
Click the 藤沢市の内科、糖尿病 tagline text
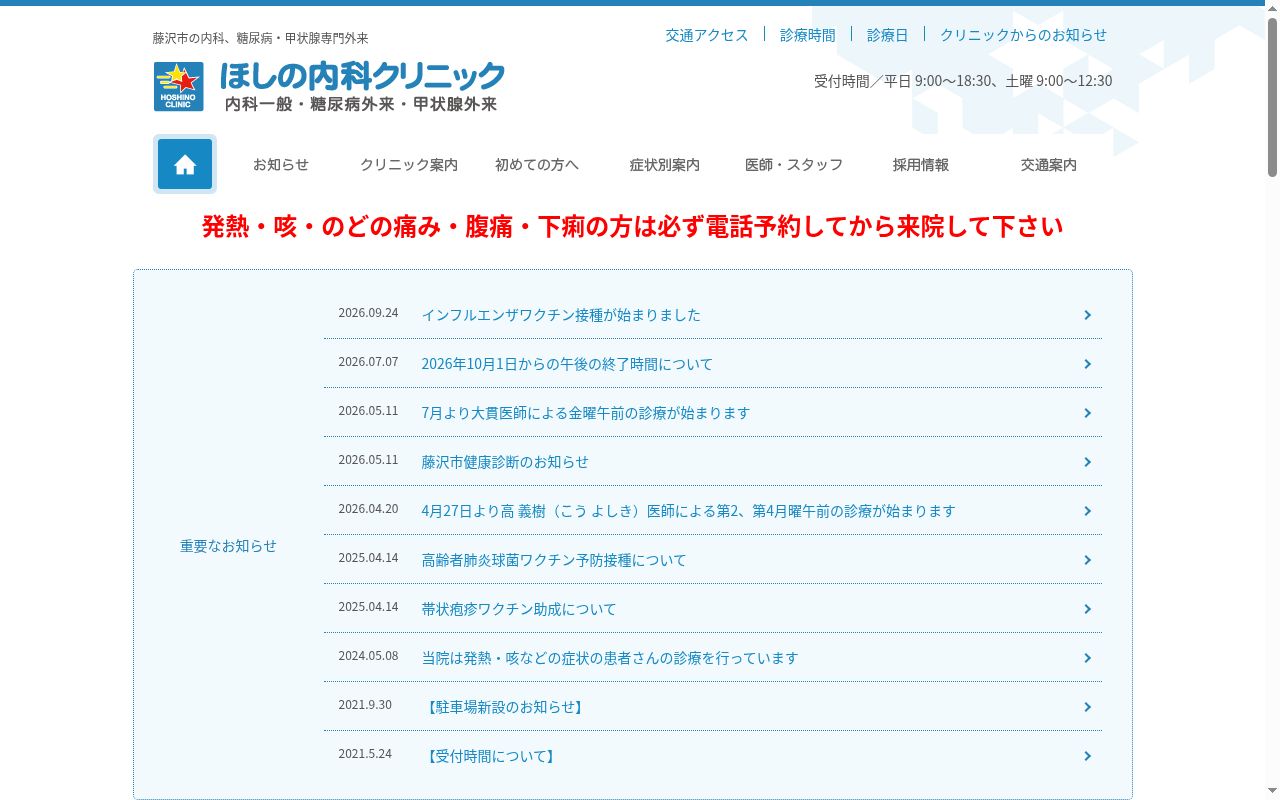tap(261, 38)
